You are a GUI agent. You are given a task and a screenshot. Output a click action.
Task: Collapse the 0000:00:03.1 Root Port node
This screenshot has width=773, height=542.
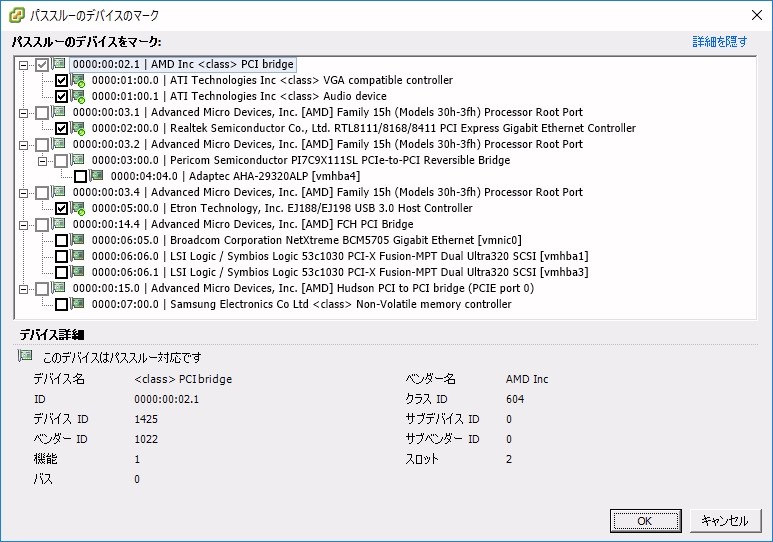[23, 113]
